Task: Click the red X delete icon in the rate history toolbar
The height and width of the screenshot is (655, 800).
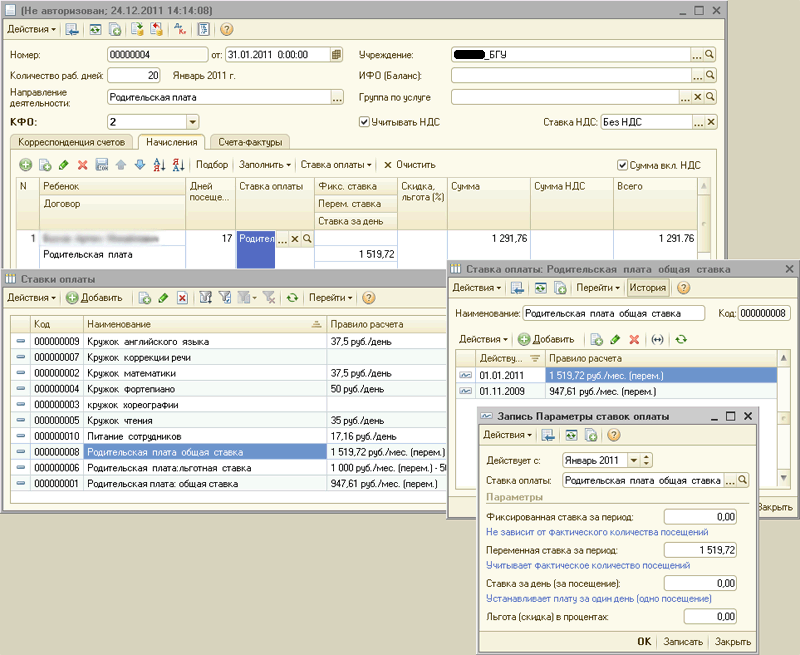Action: click(634, 340)
